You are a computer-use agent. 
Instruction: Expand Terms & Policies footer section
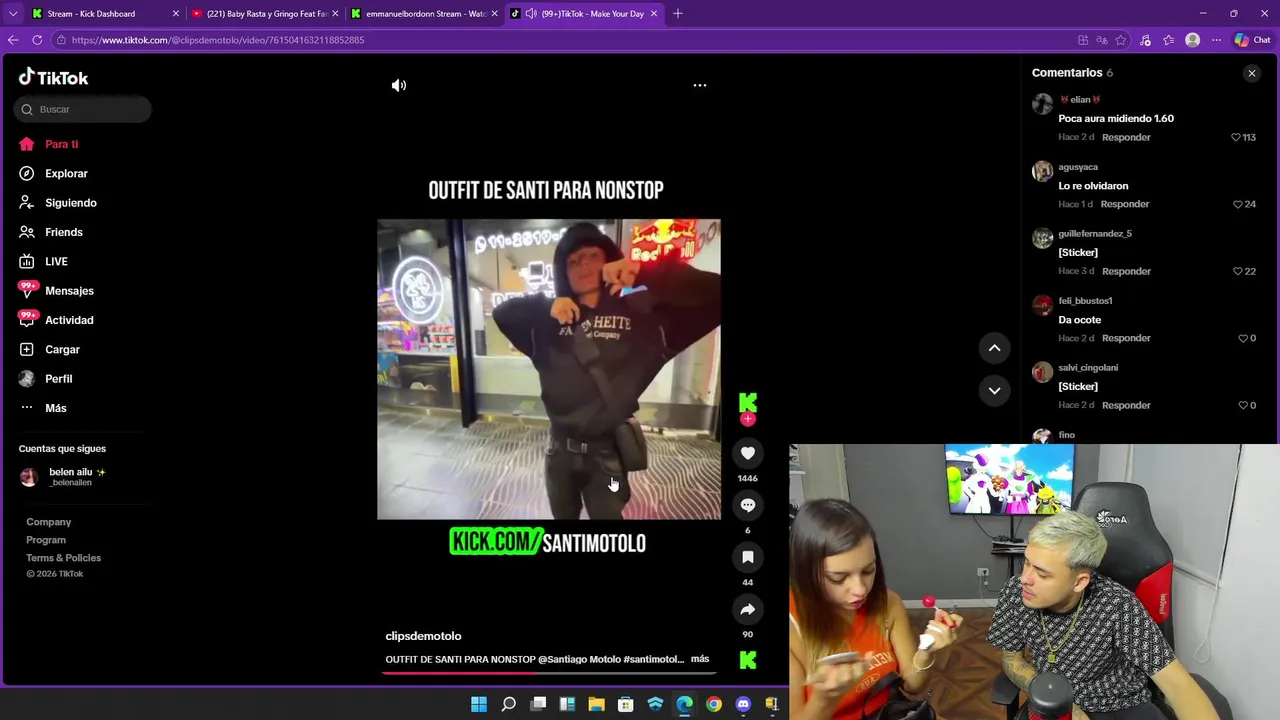(x=63, y=558)
